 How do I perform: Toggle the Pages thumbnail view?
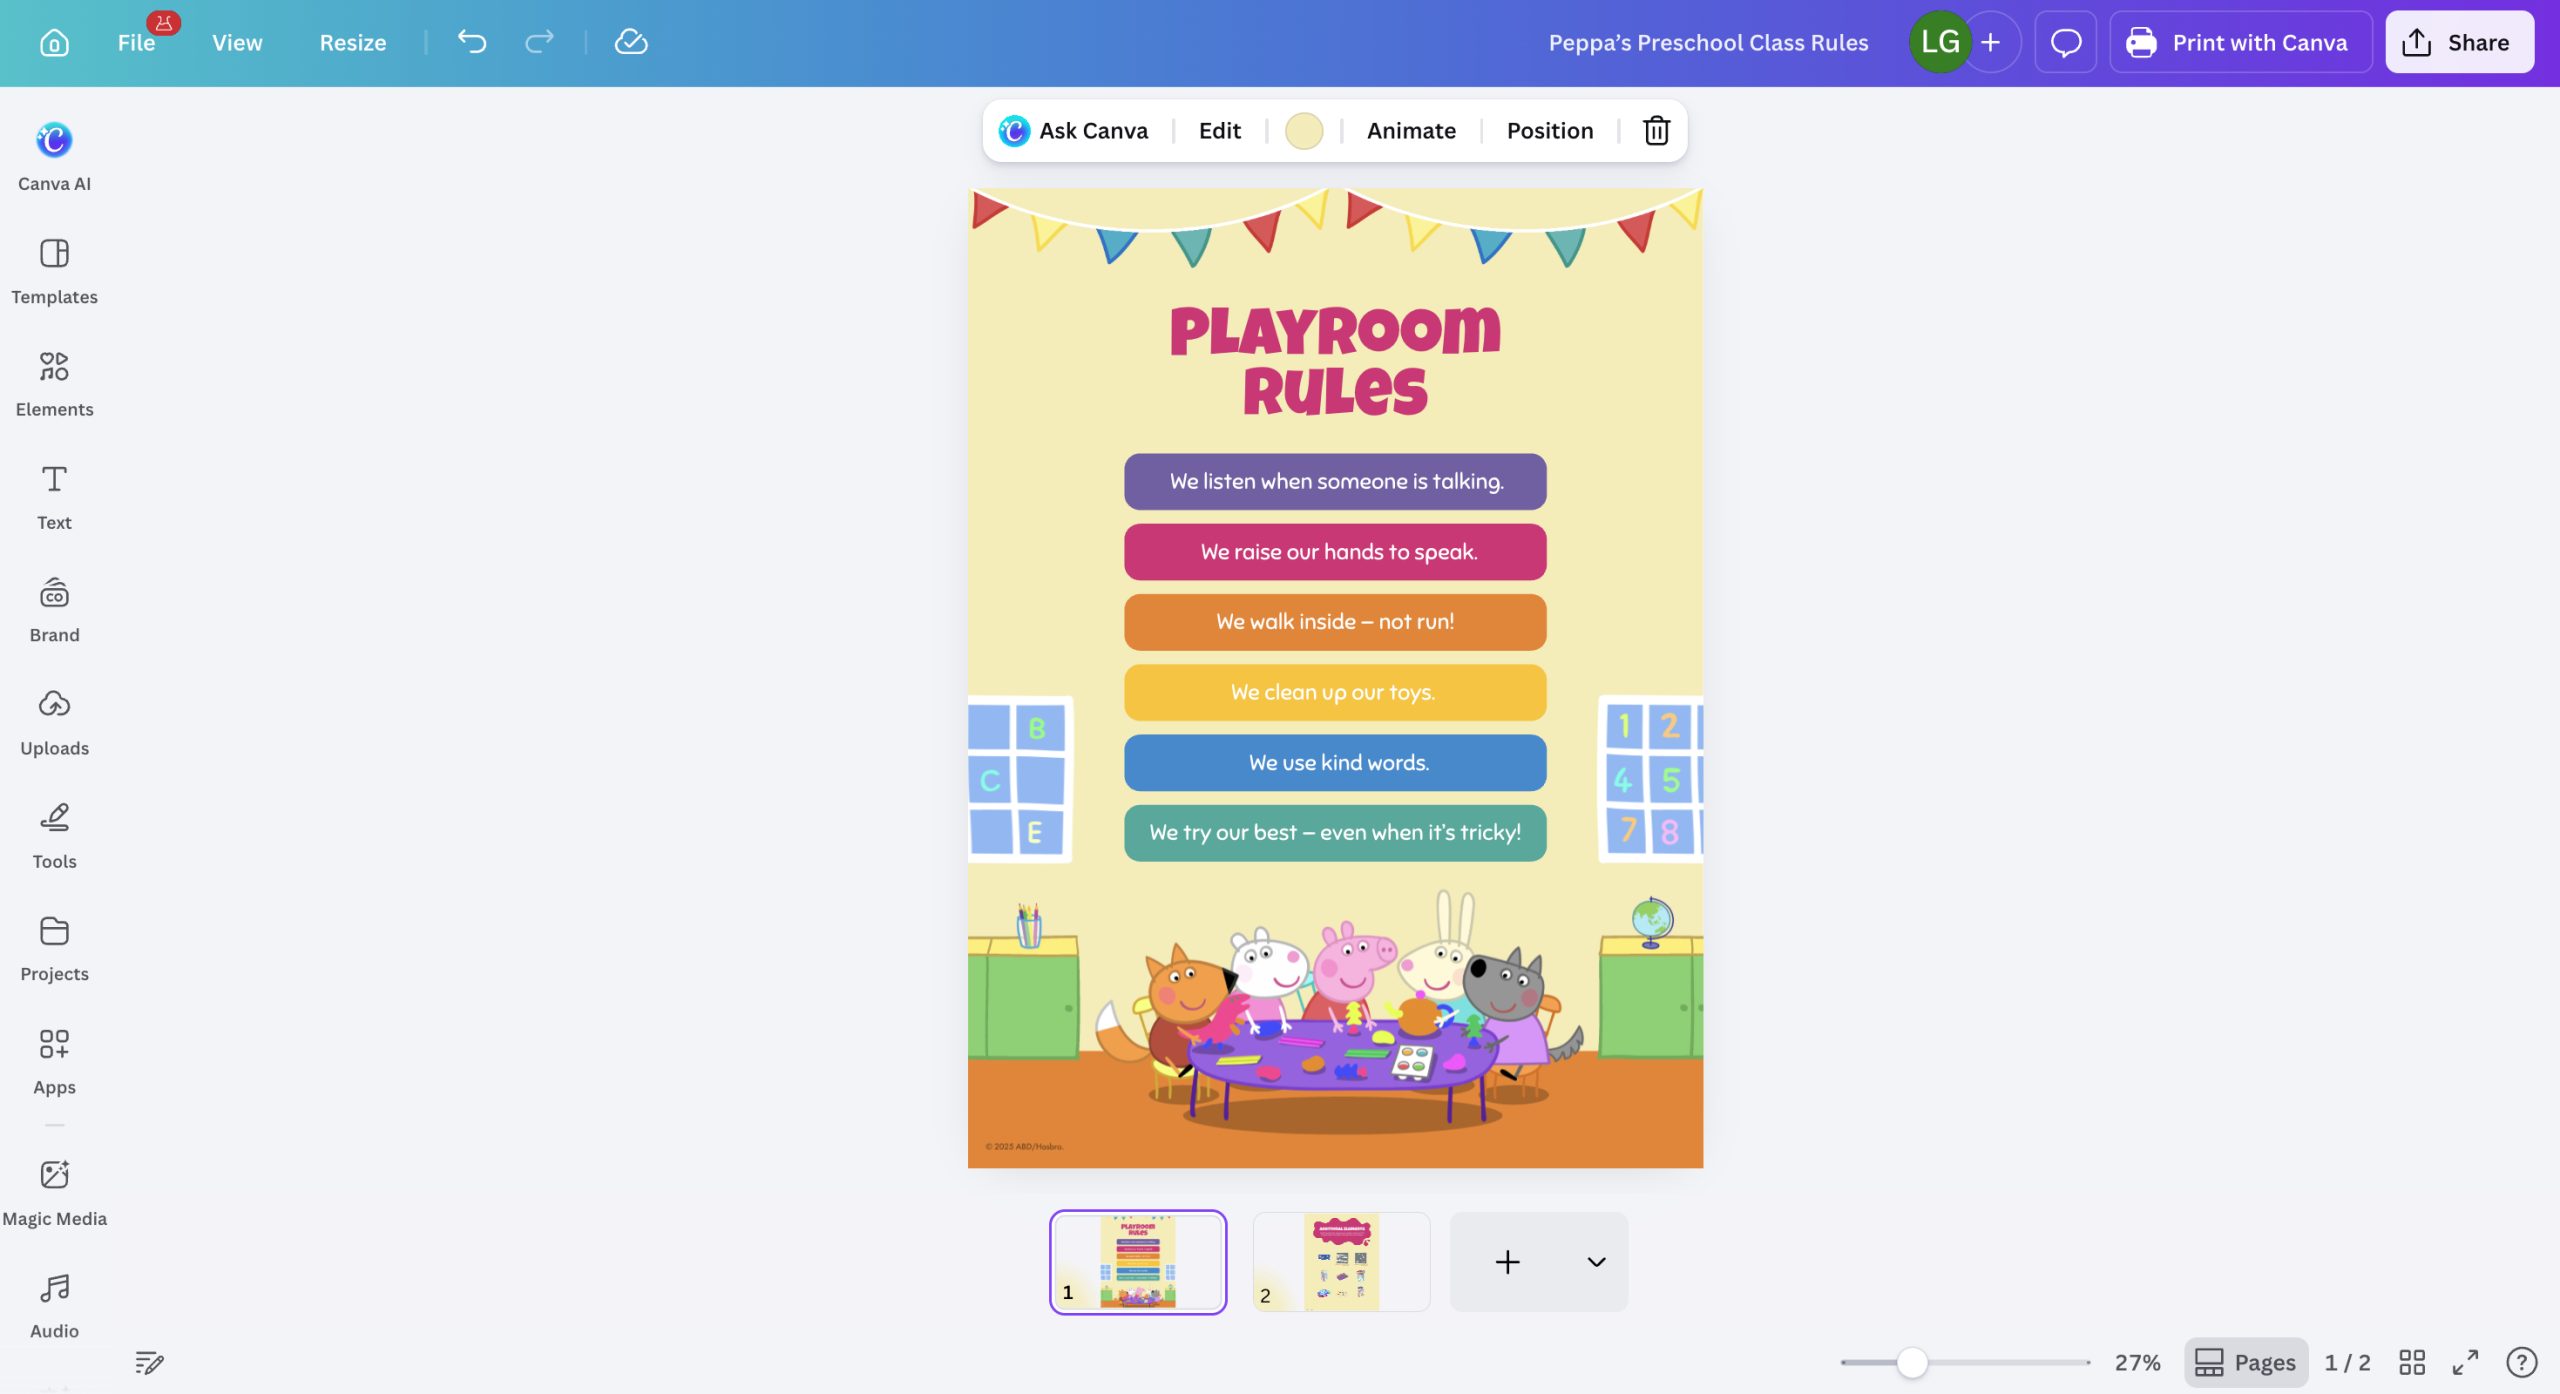[x=2246, y=1362]
